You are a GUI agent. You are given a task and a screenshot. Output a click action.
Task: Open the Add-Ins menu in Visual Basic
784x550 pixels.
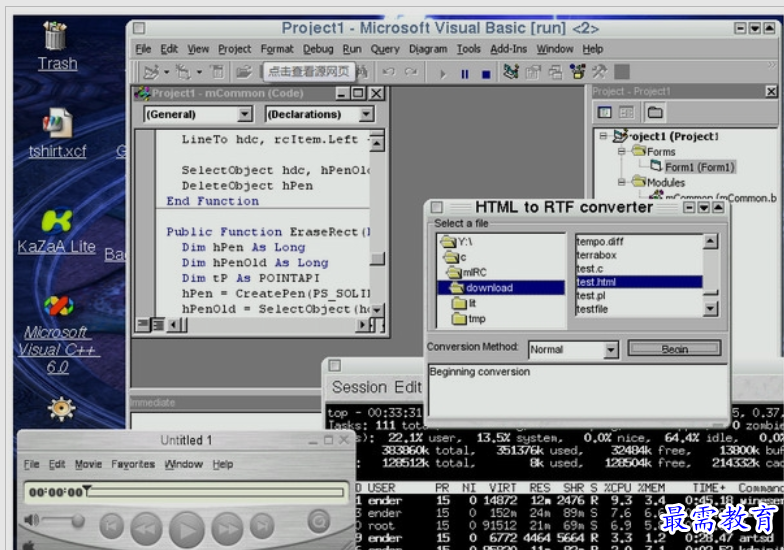coord(508,49)
